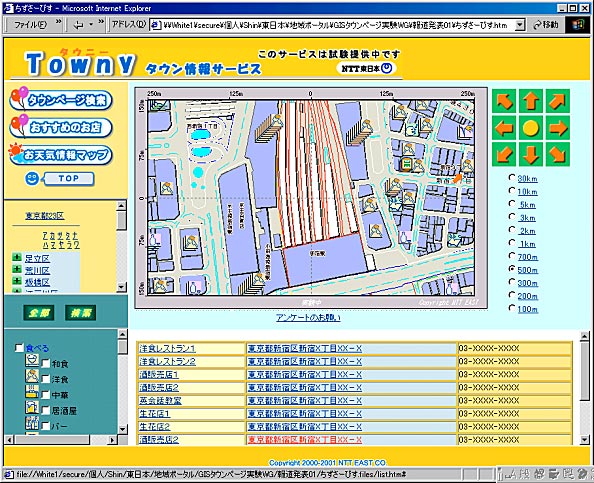
Task: Pan the map downward with down arrow
Action: (x=531, y=155)
